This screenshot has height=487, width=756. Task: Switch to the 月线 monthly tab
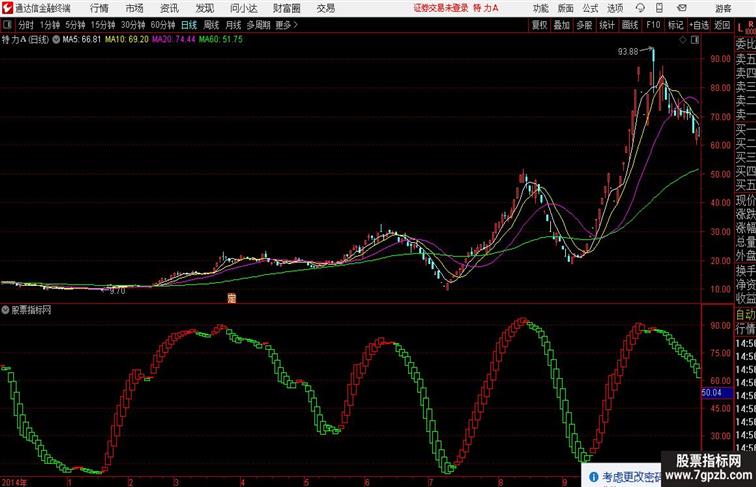pos(233,25)
